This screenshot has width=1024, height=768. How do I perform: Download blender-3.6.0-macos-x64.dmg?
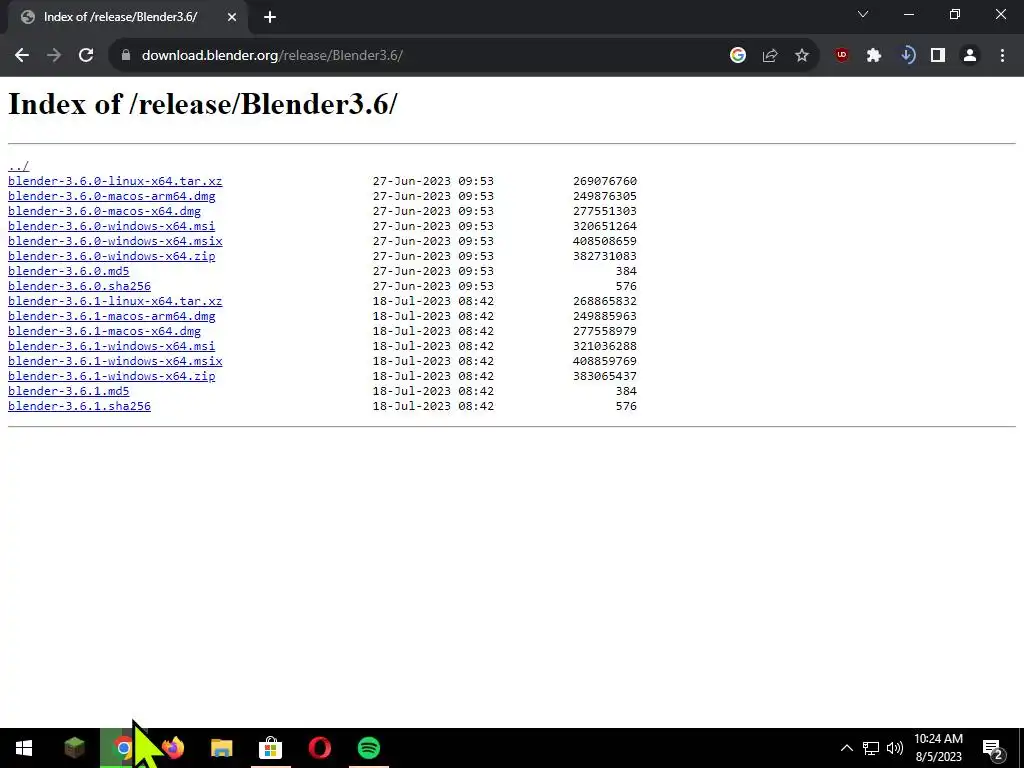[104, 211]
